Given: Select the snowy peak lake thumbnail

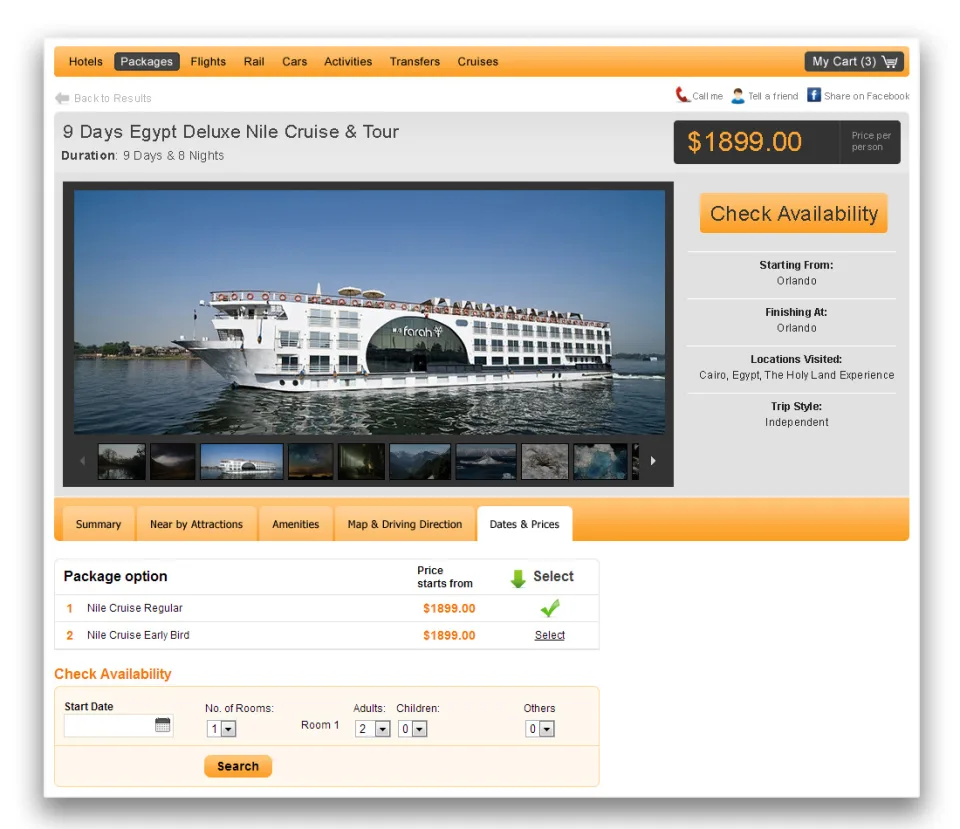Looking at the screenshot, I should coord(486,461).
